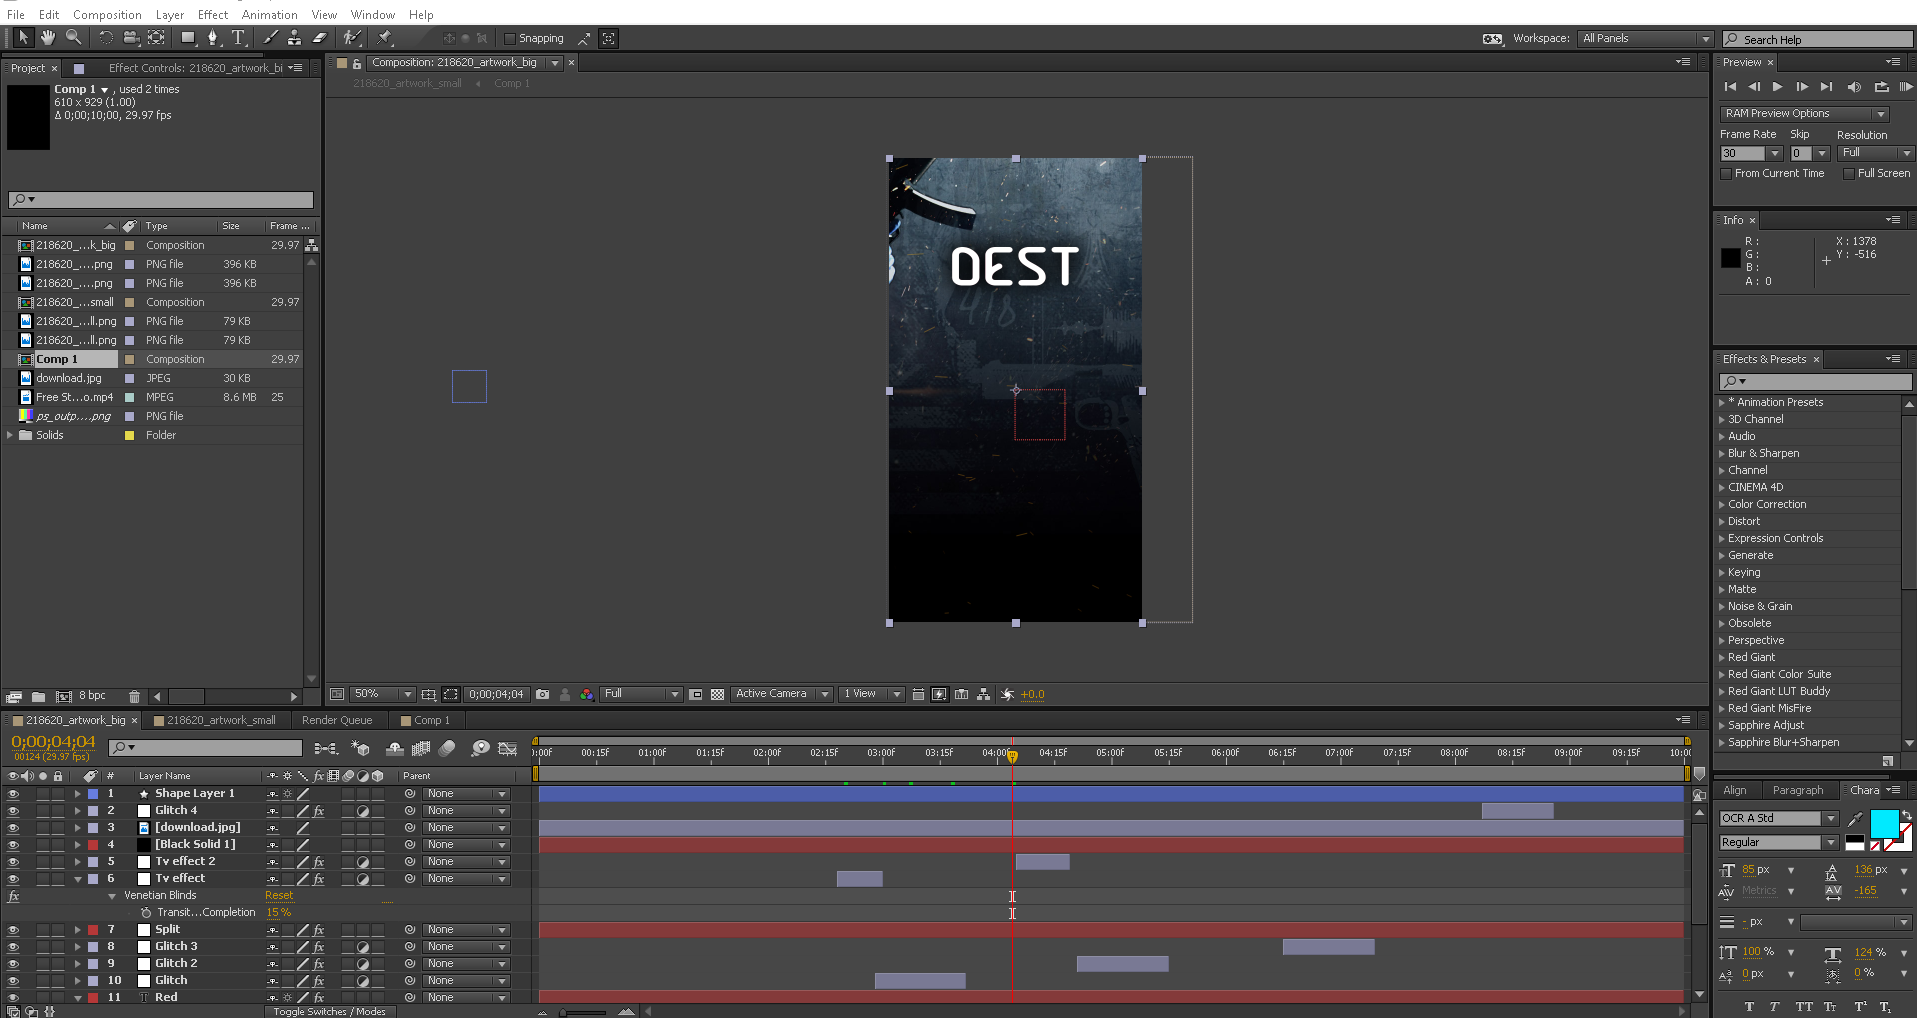Hide the Shape Layer 1 layer
The image size is (1917, 1018).
click(13, 794)
